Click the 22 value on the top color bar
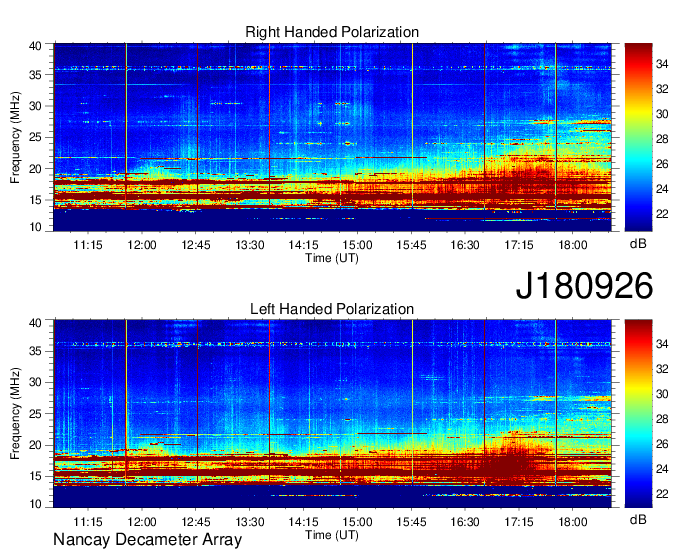 662,214
